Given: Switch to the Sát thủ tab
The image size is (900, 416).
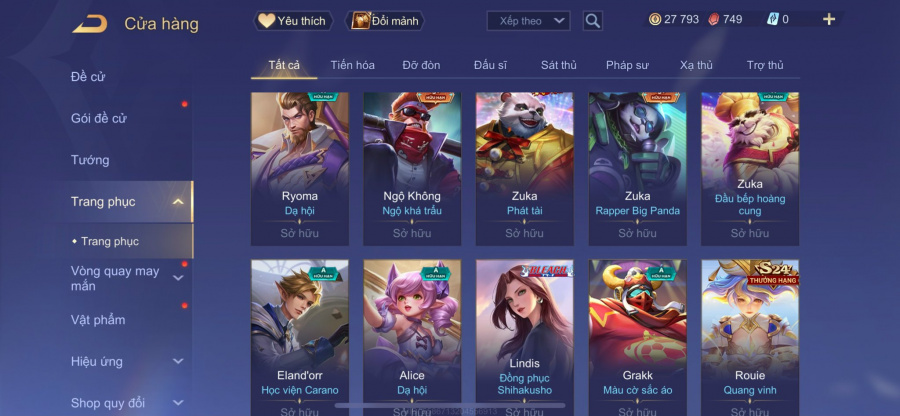Looking at the screenshot, I should [x=558, y=65].
